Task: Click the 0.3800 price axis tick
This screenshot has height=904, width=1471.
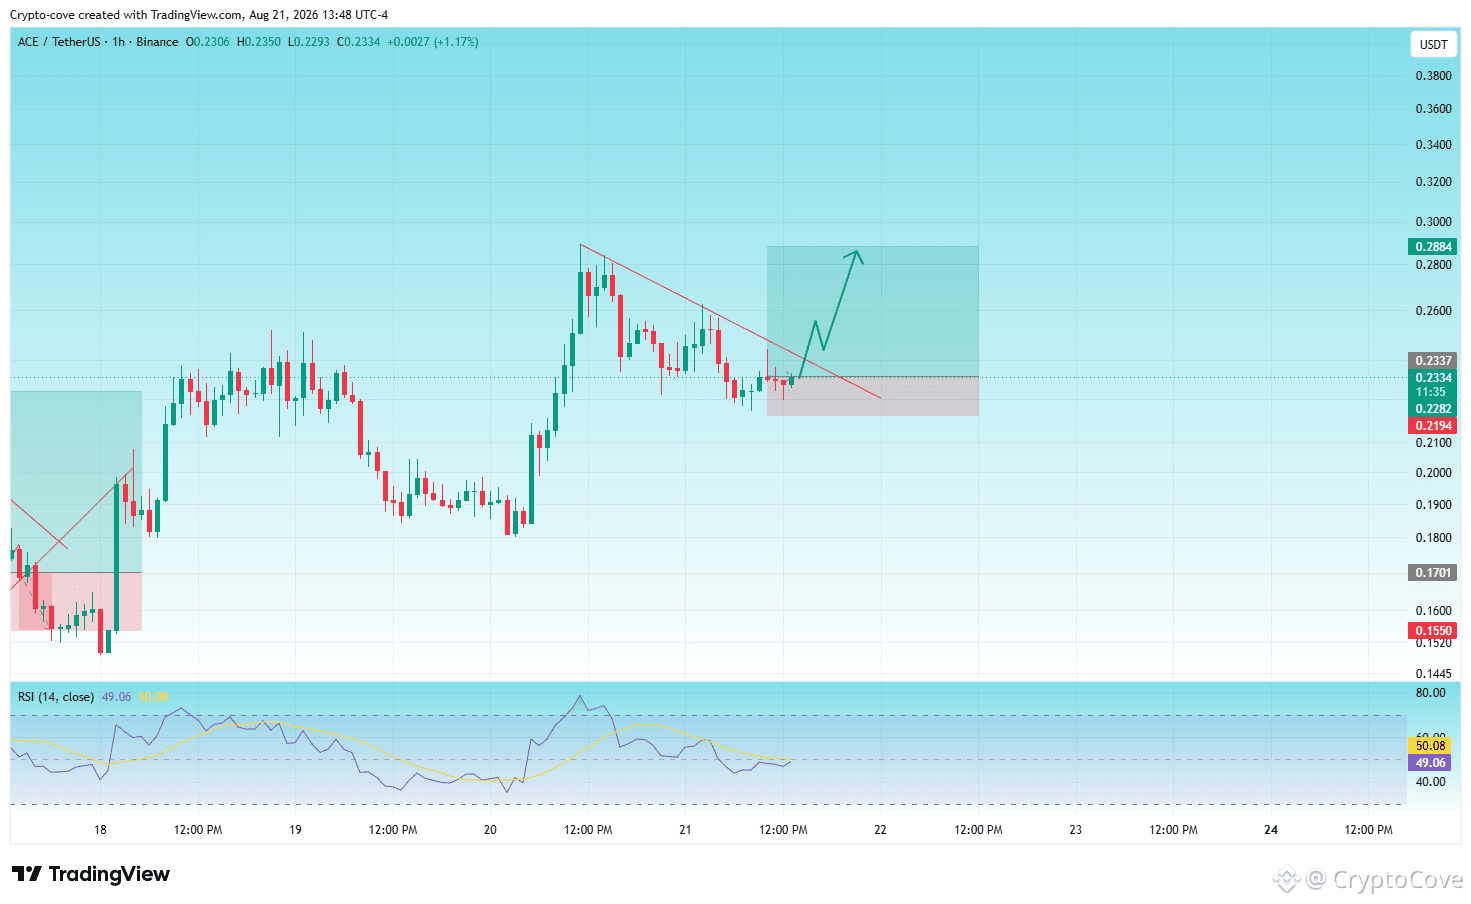Action: [x=1433, y=76]
